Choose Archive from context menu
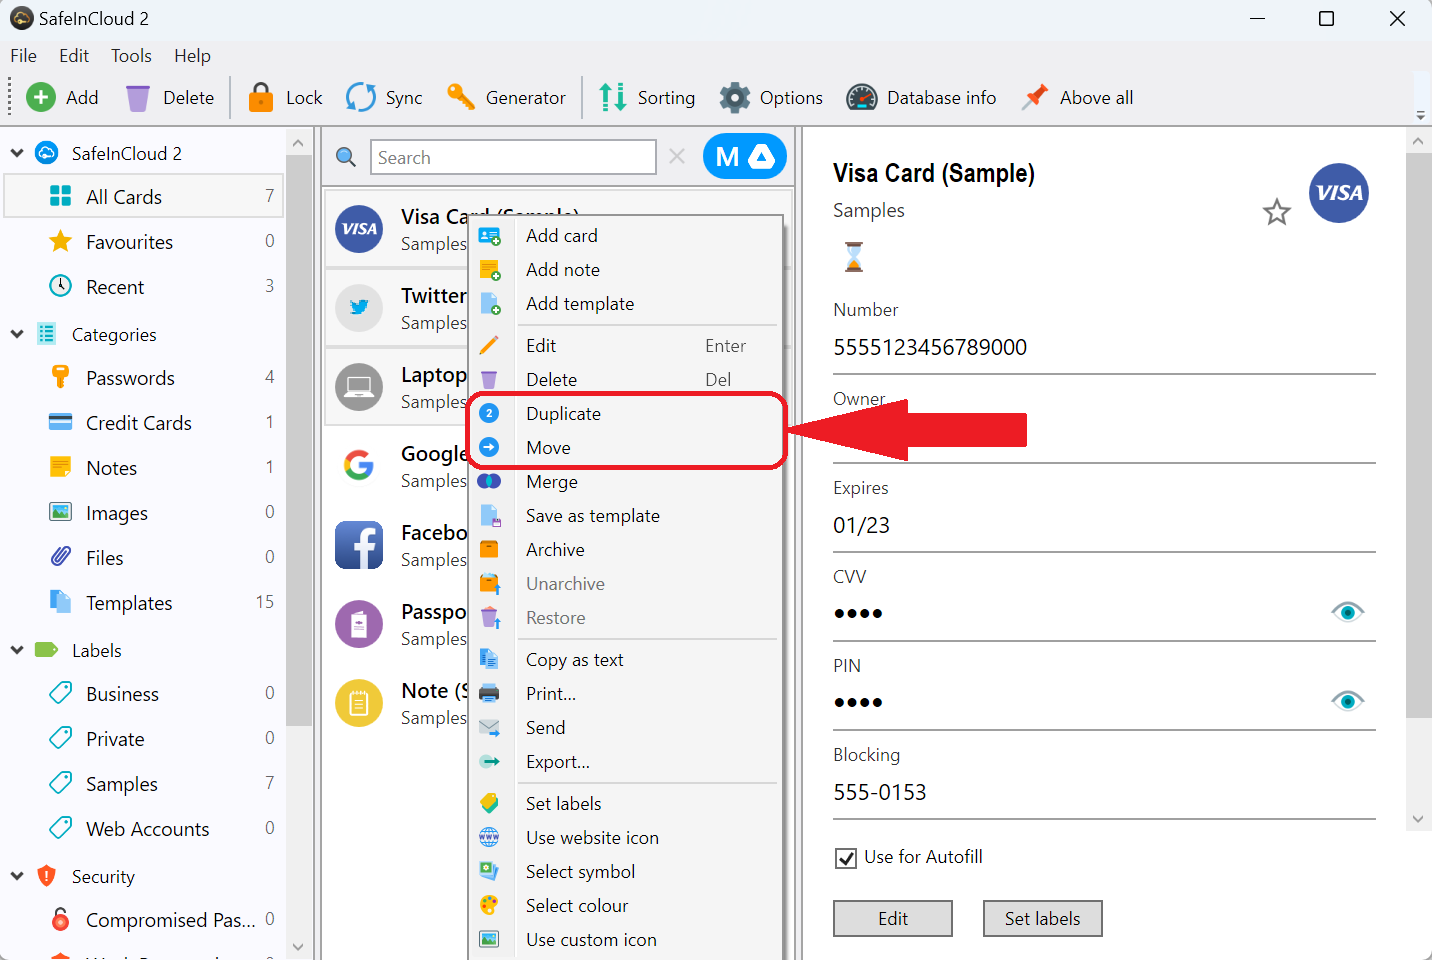 tap(625, 550)
